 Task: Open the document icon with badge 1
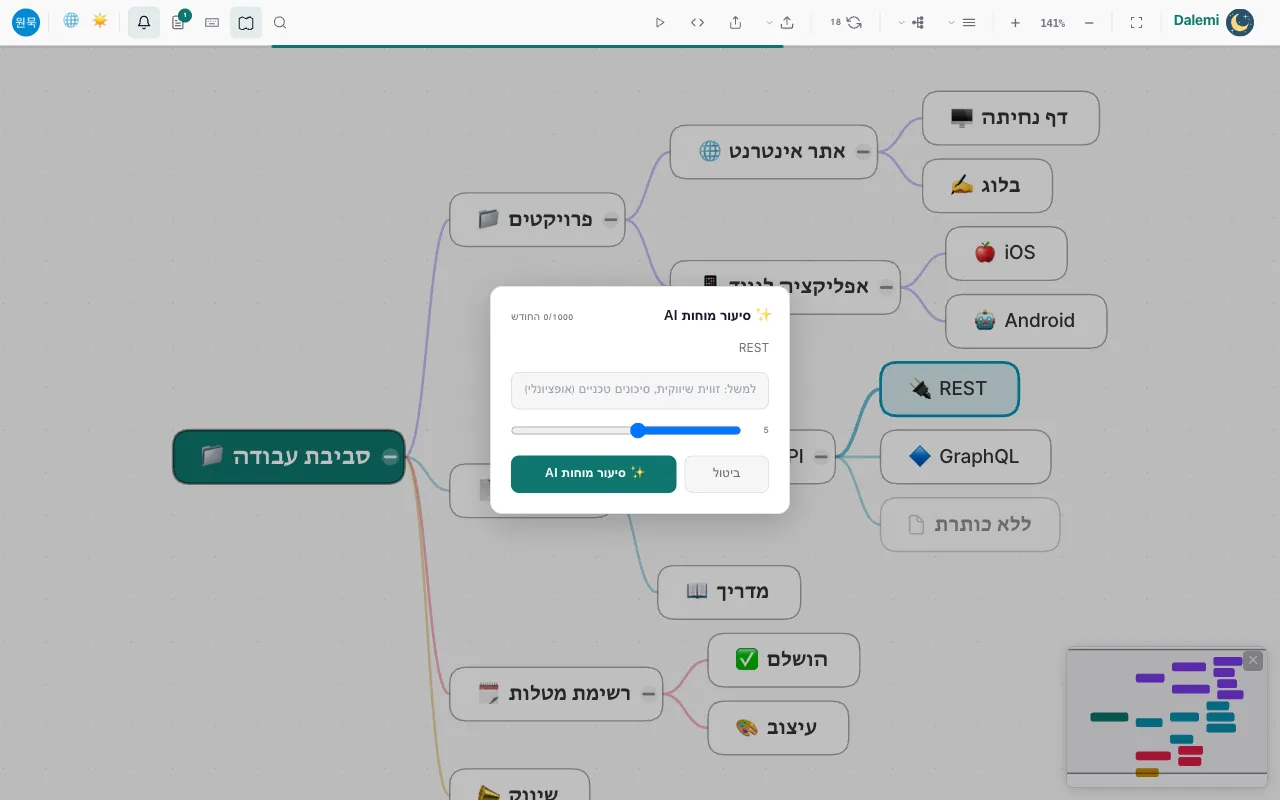point(178,22)
